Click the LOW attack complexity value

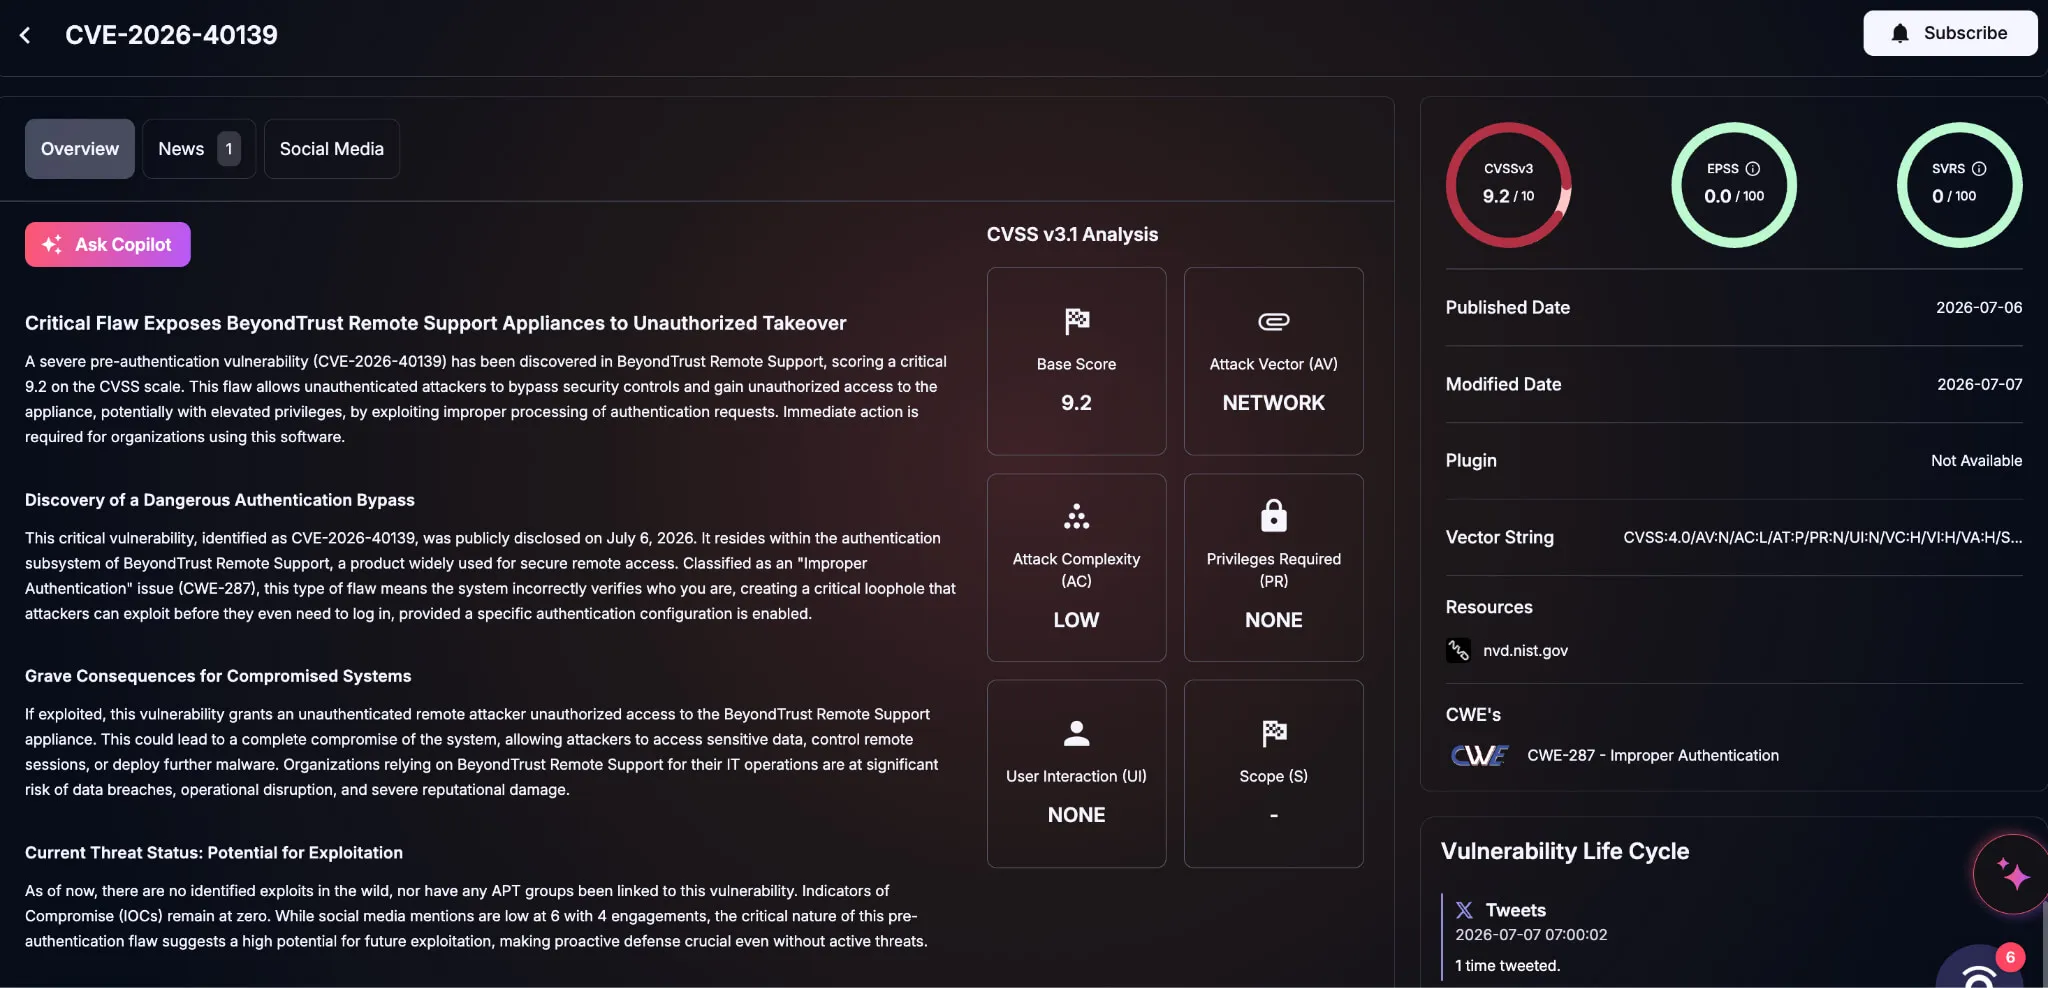tap(1076, 620)
